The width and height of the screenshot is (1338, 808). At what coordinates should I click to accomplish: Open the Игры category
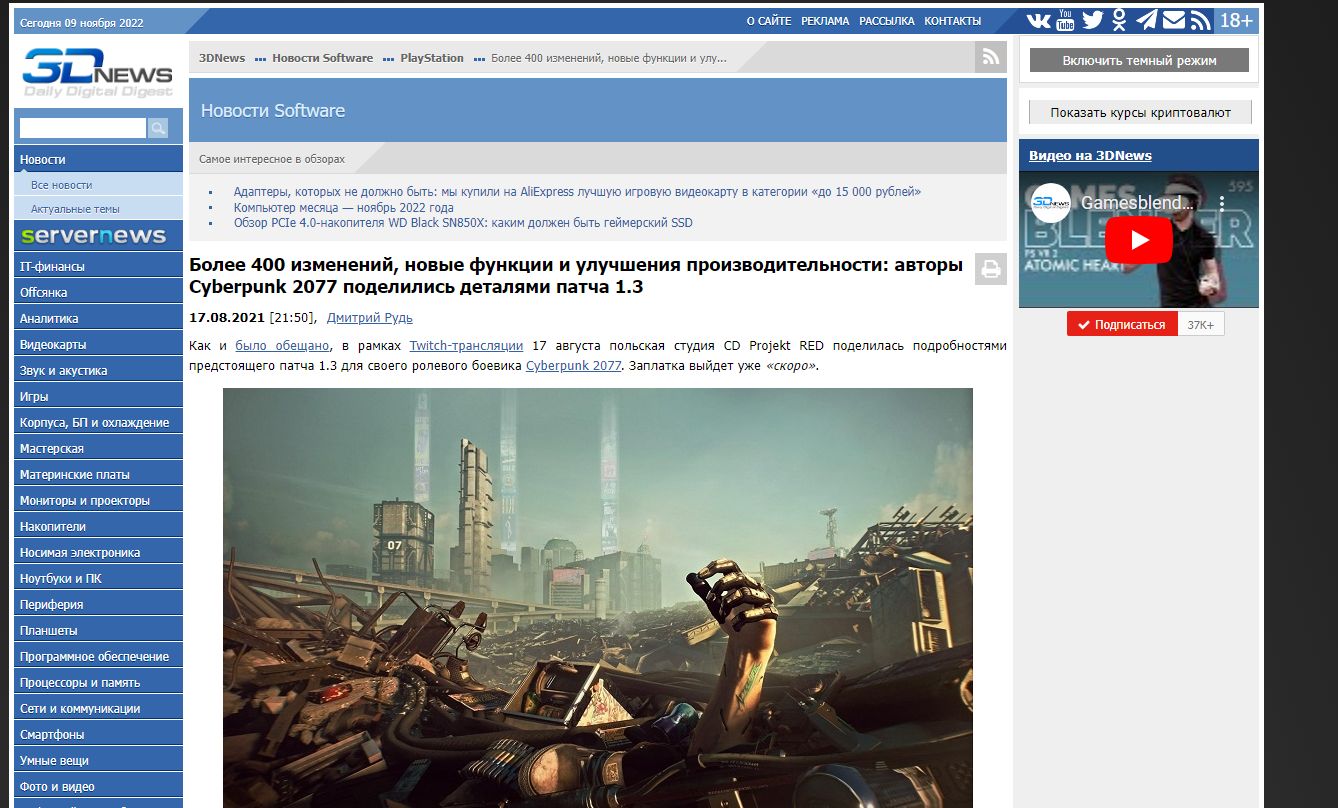(98, 396)
